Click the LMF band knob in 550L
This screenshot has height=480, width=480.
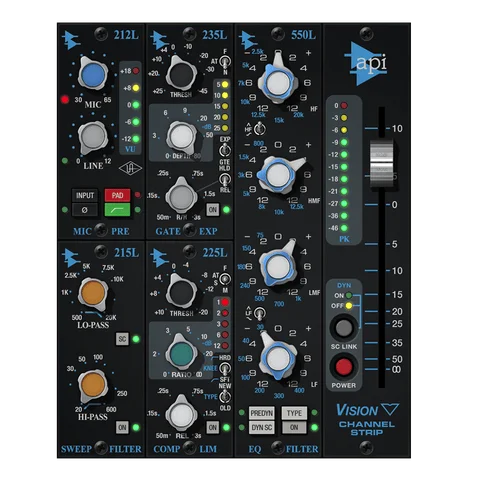point(278,266)
